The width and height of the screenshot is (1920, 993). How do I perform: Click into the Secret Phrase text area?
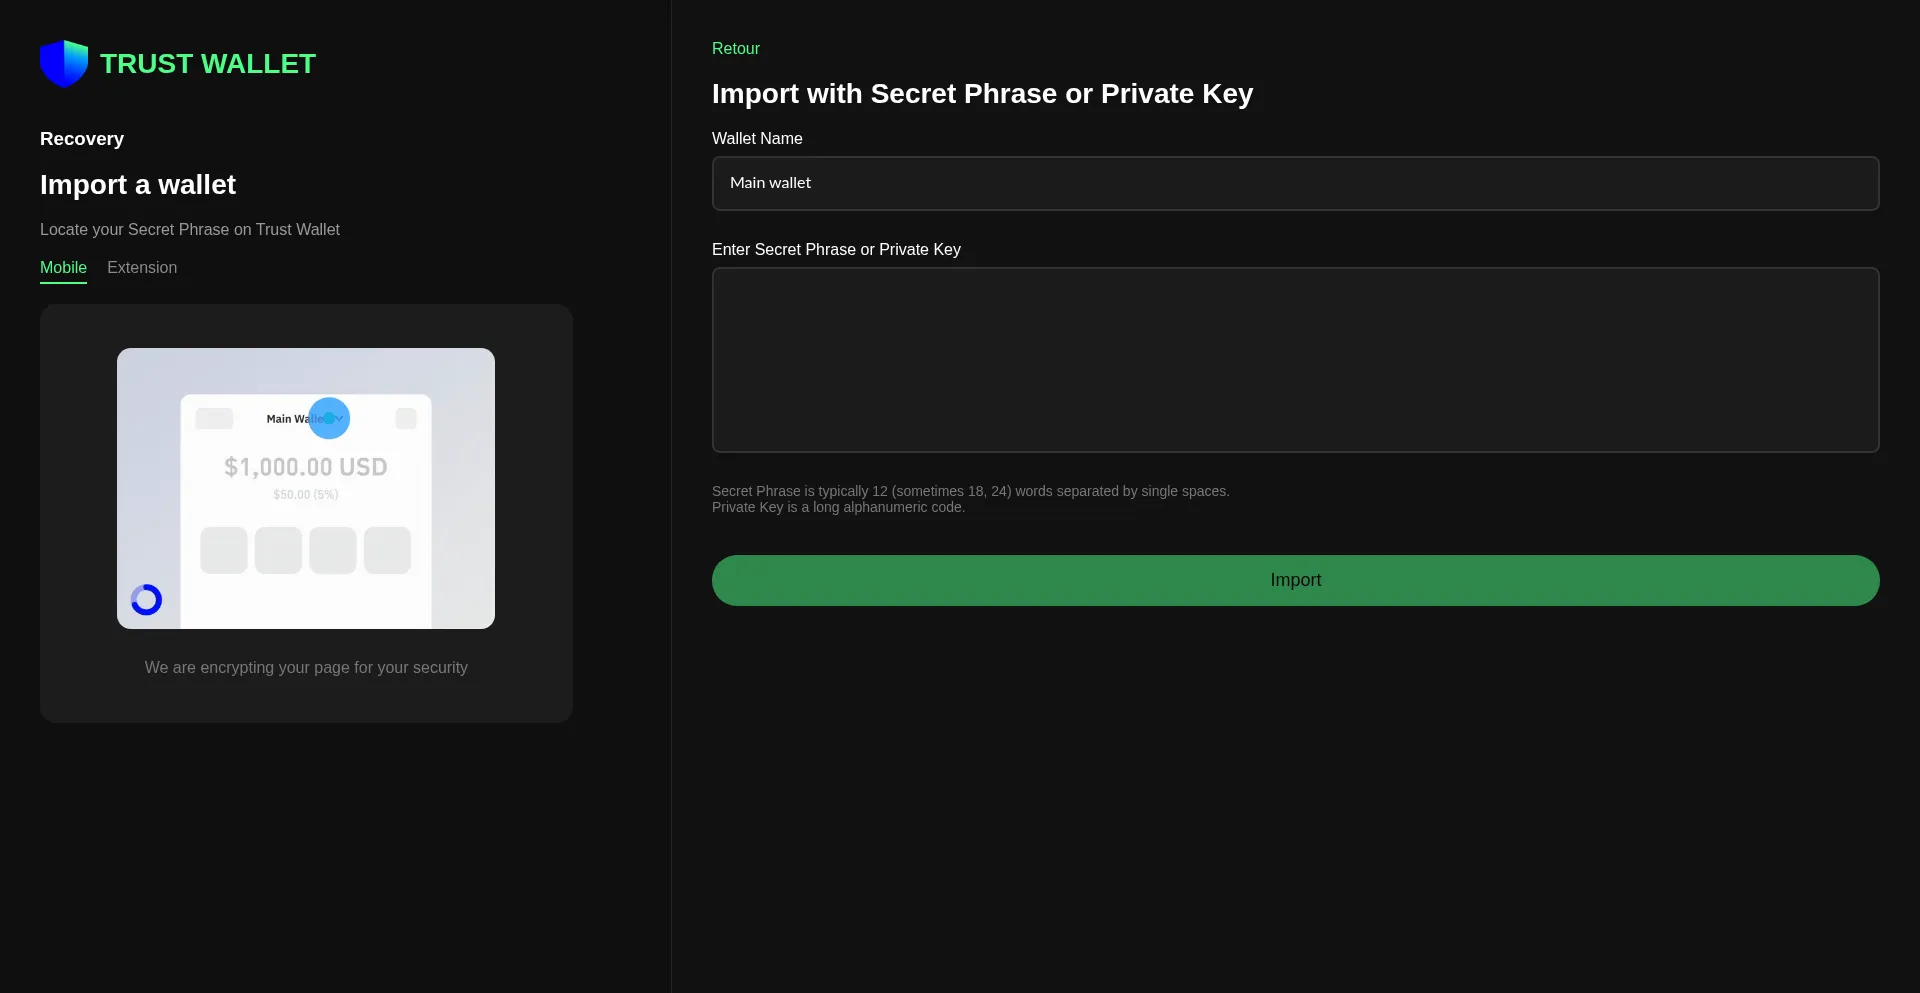1295,360
